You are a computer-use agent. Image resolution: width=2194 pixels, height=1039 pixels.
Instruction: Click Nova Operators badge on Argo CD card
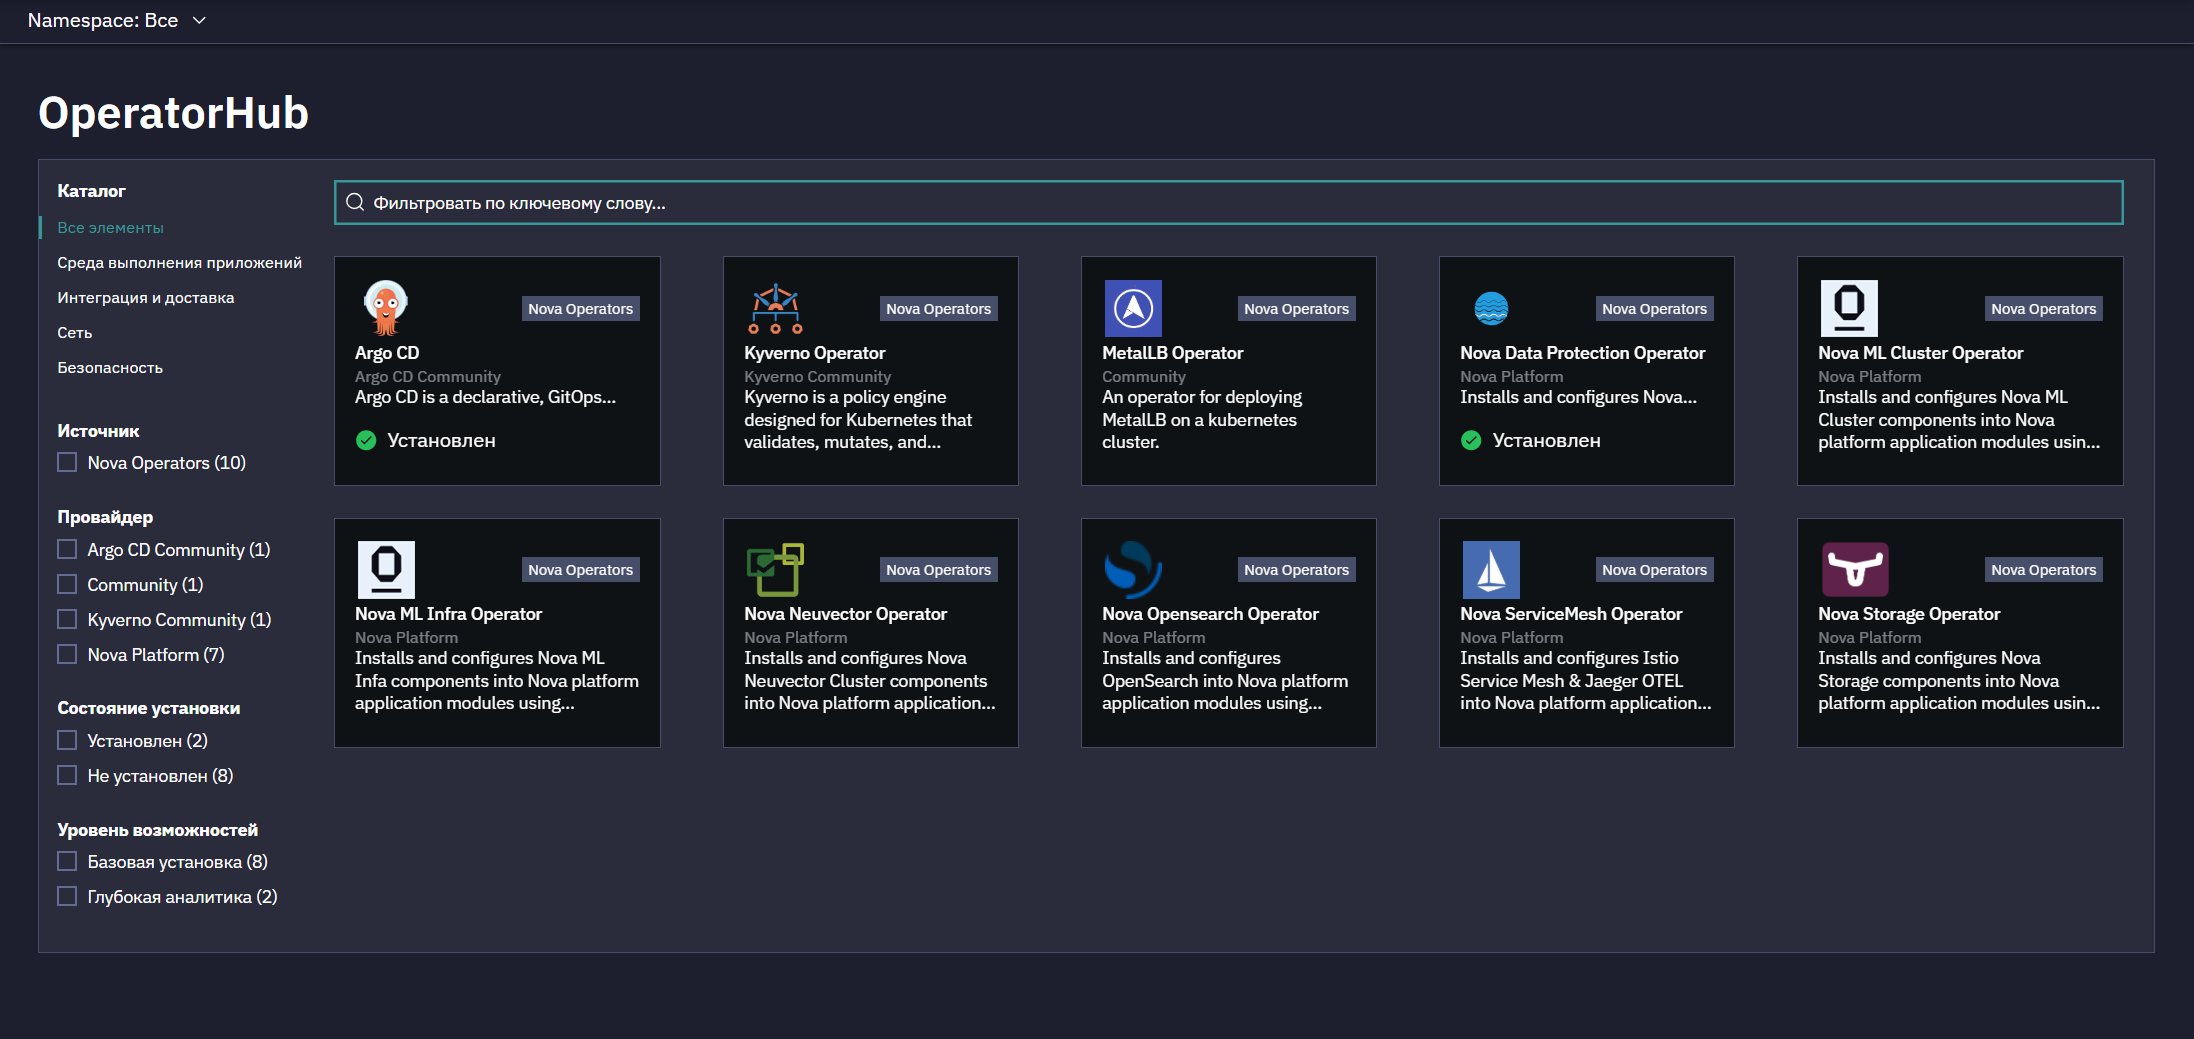tap(580, 309)
